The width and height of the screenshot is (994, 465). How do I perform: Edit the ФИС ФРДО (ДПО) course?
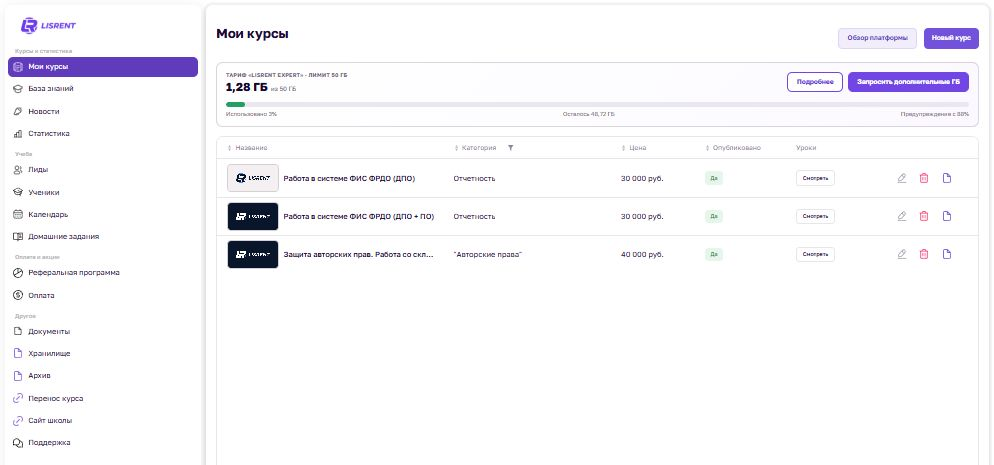pyautogui.click(x=902, y=179)
